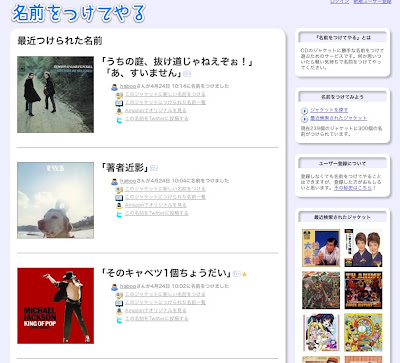Open つけられた名前一覧 link in the 著者近影 entry
Image resolution: width=400 pixels, height=363 pixels.
coord(165,197)
